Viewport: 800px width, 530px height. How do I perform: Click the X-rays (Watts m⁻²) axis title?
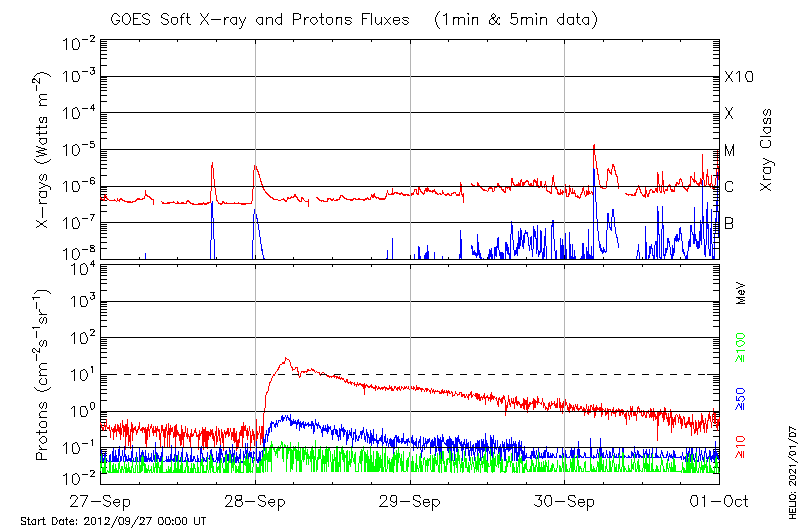click(44, 150)
